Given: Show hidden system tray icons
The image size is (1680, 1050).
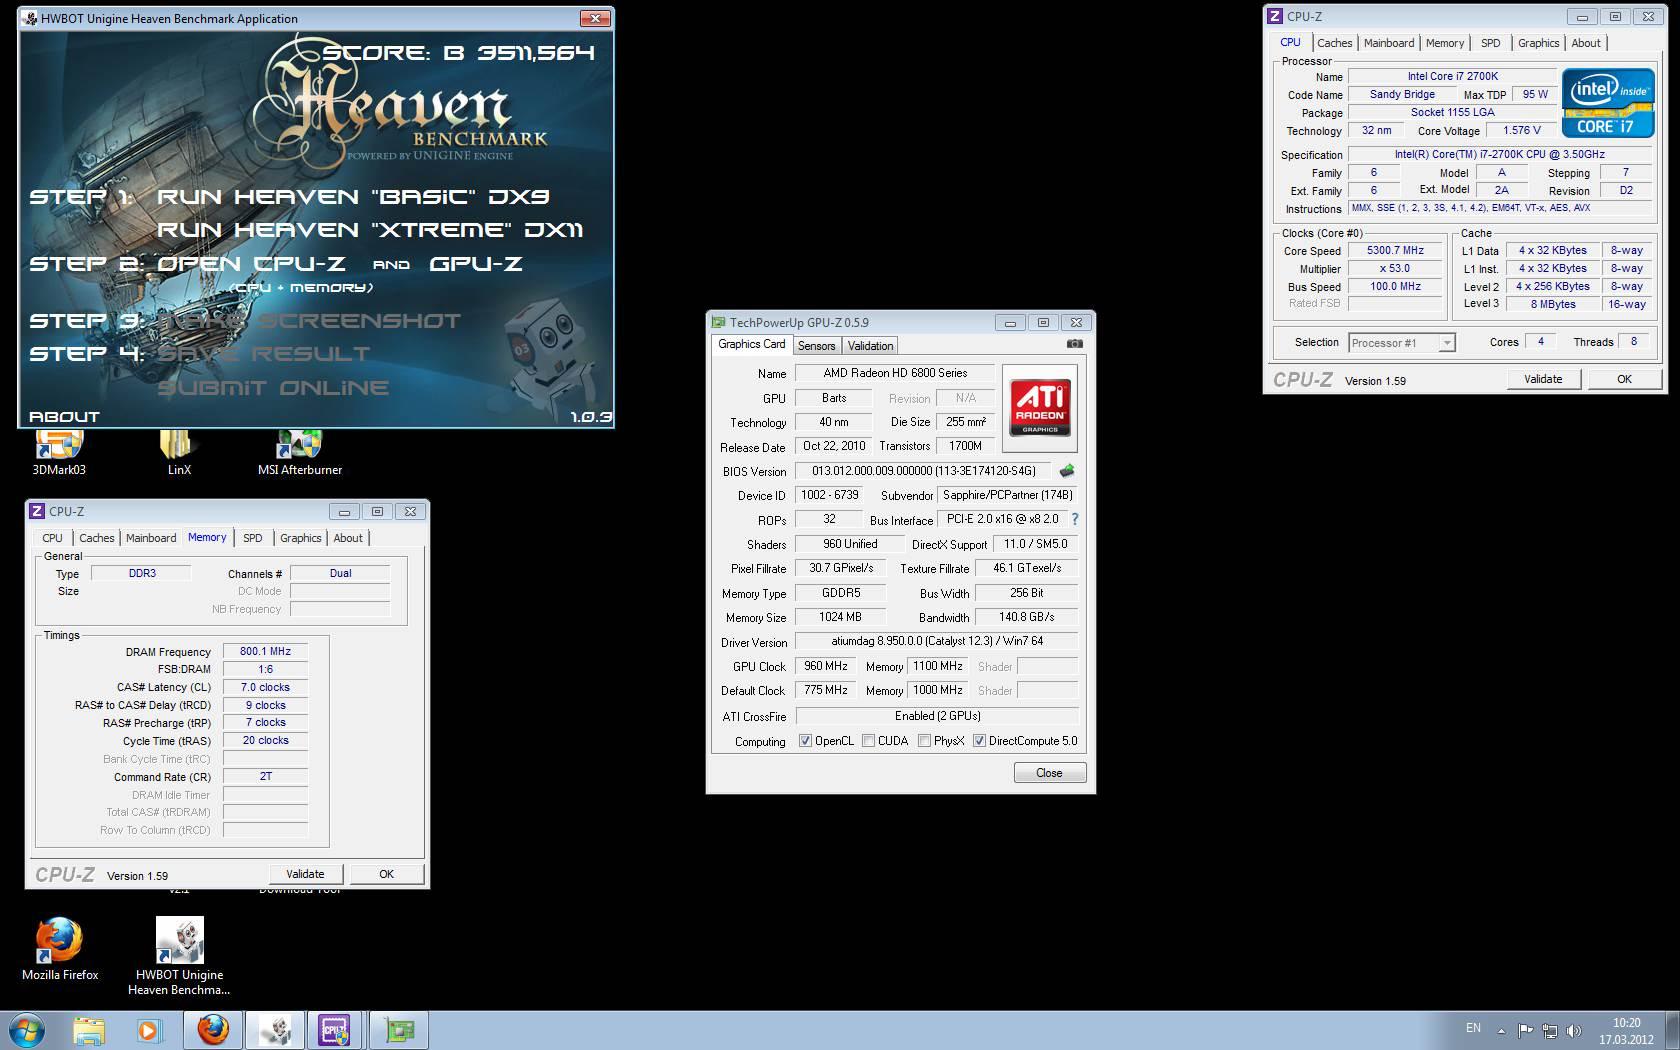Looking at the screenshot, I should [x=1501, y=1030].
